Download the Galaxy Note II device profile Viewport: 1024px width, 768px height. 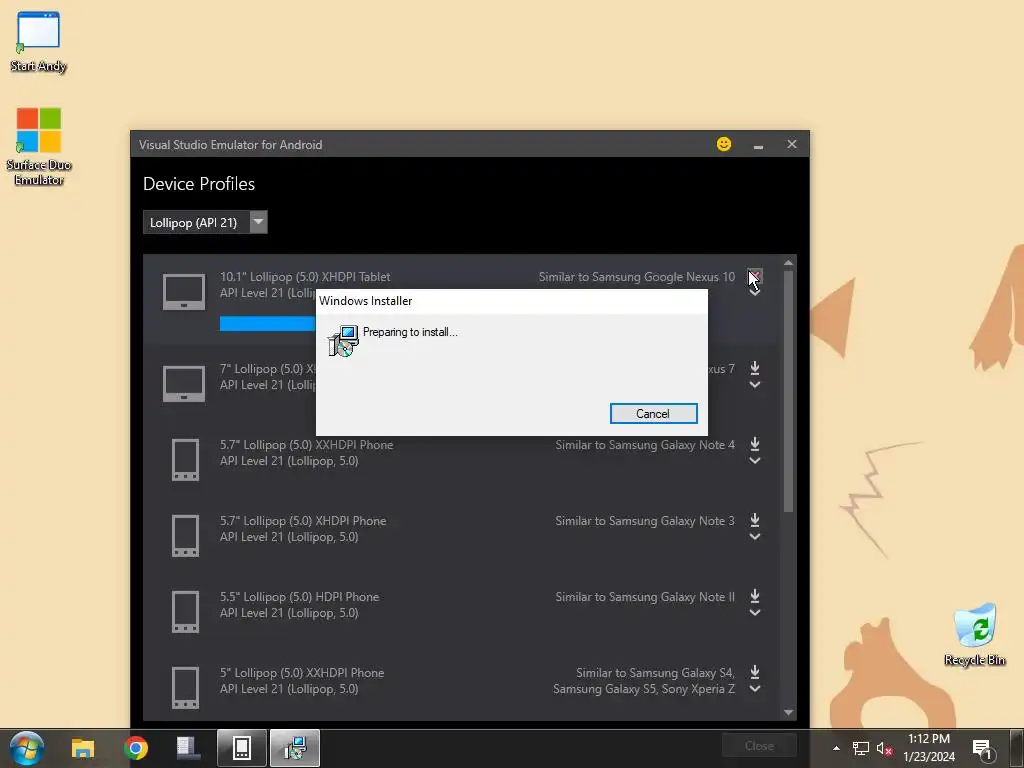[x=755, y=596]
